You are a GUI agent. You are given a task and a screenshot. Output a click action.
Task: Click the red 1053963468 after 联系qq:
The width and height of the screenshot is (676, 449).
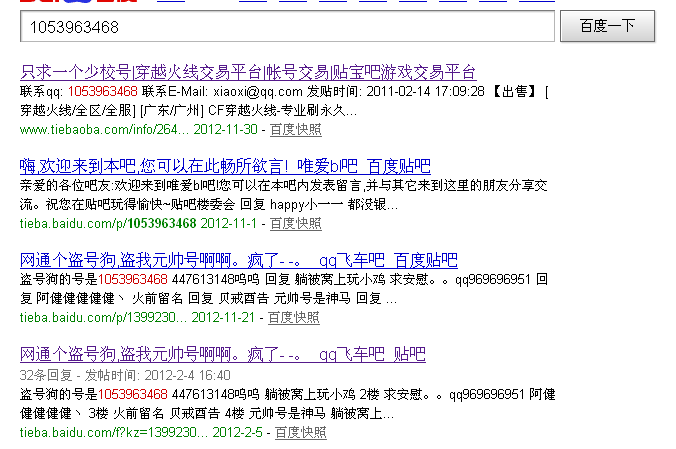103,91
